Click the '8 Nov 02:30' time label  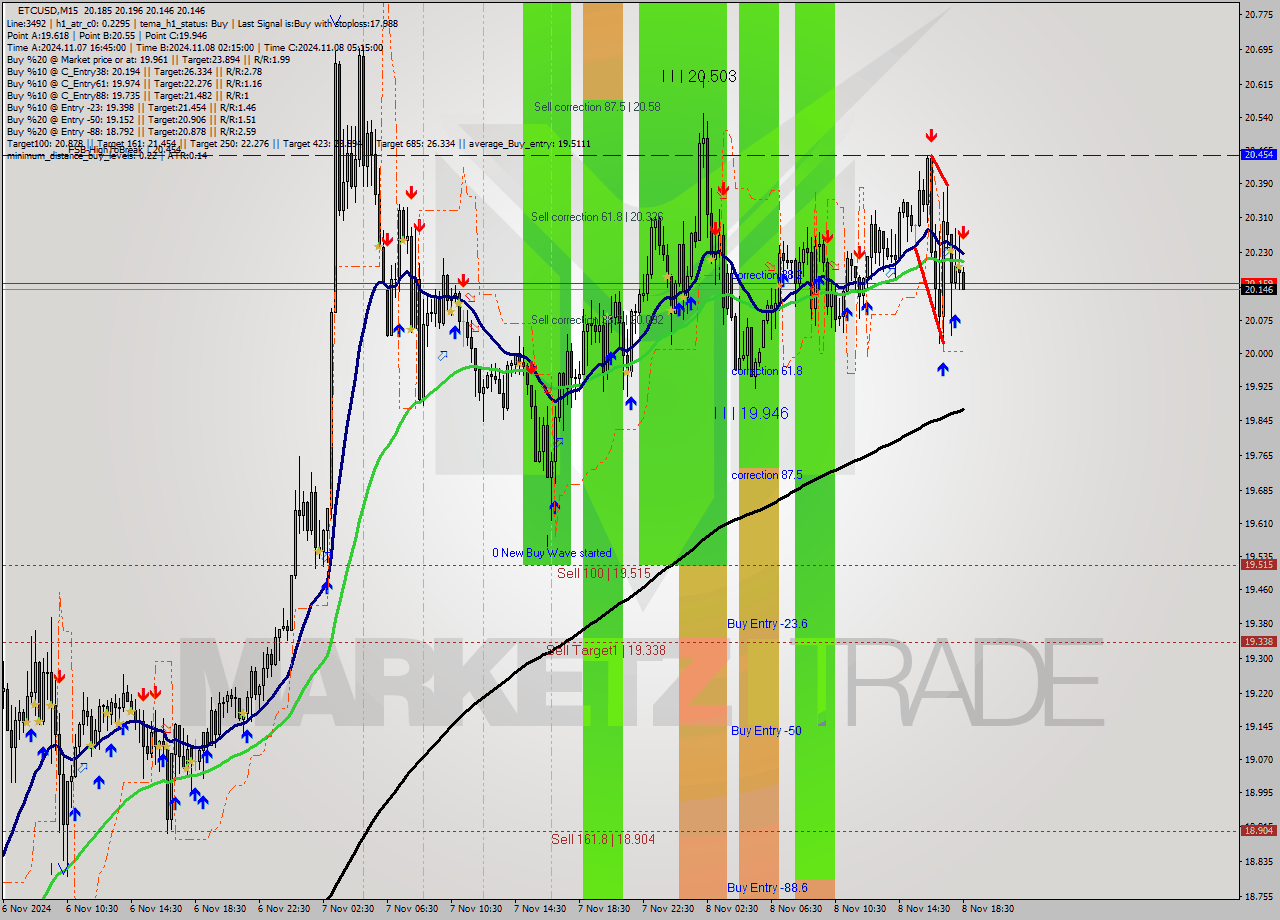tap(732, 909)
